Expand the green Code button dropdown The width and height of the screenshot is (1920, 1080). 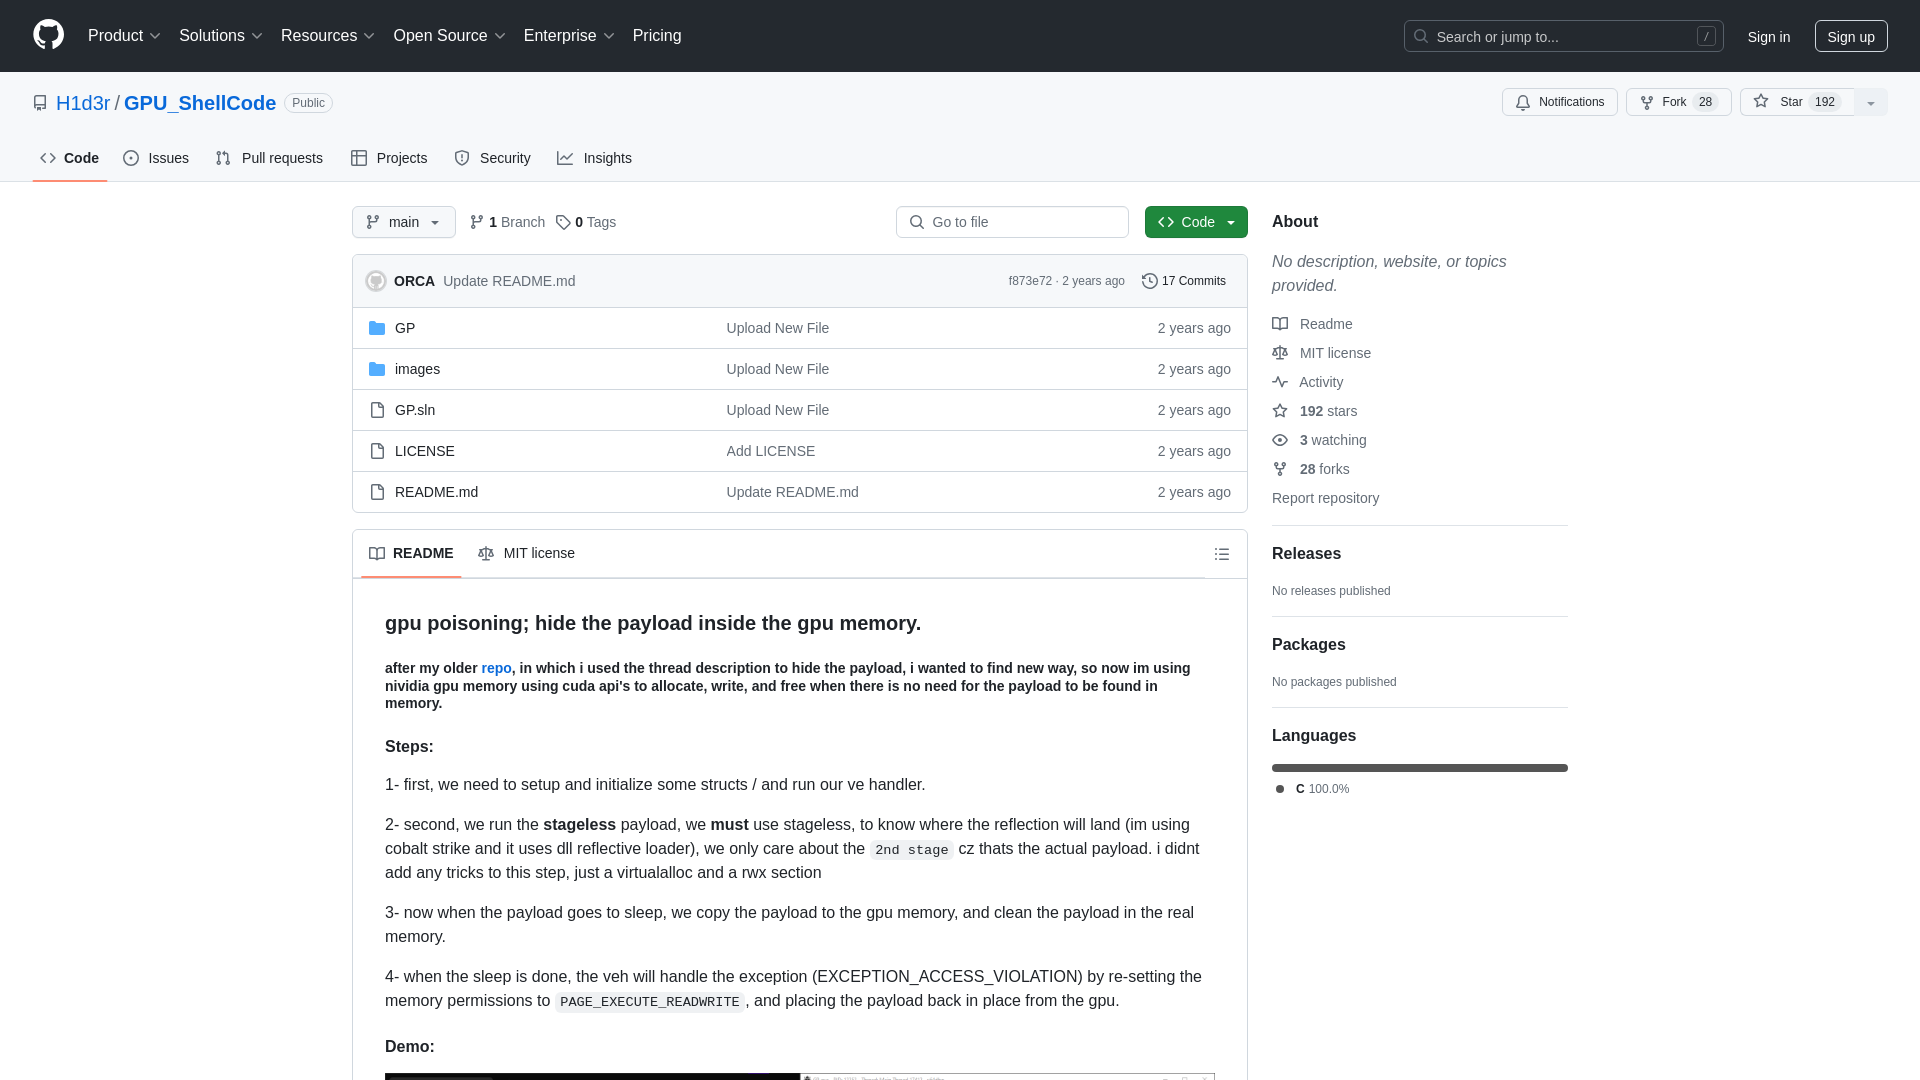click(x=1196, y=222)
